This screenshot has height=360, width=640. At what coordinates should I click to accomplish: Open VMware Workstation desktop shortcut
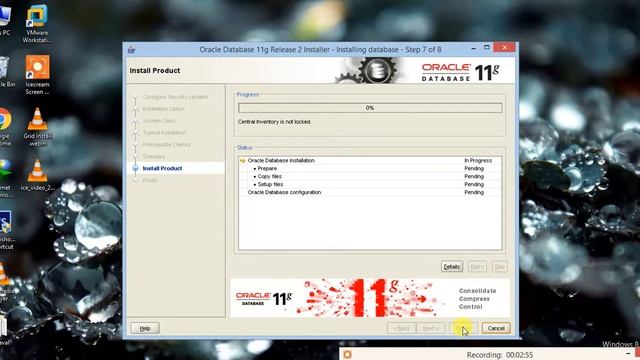tap(37, 24)
